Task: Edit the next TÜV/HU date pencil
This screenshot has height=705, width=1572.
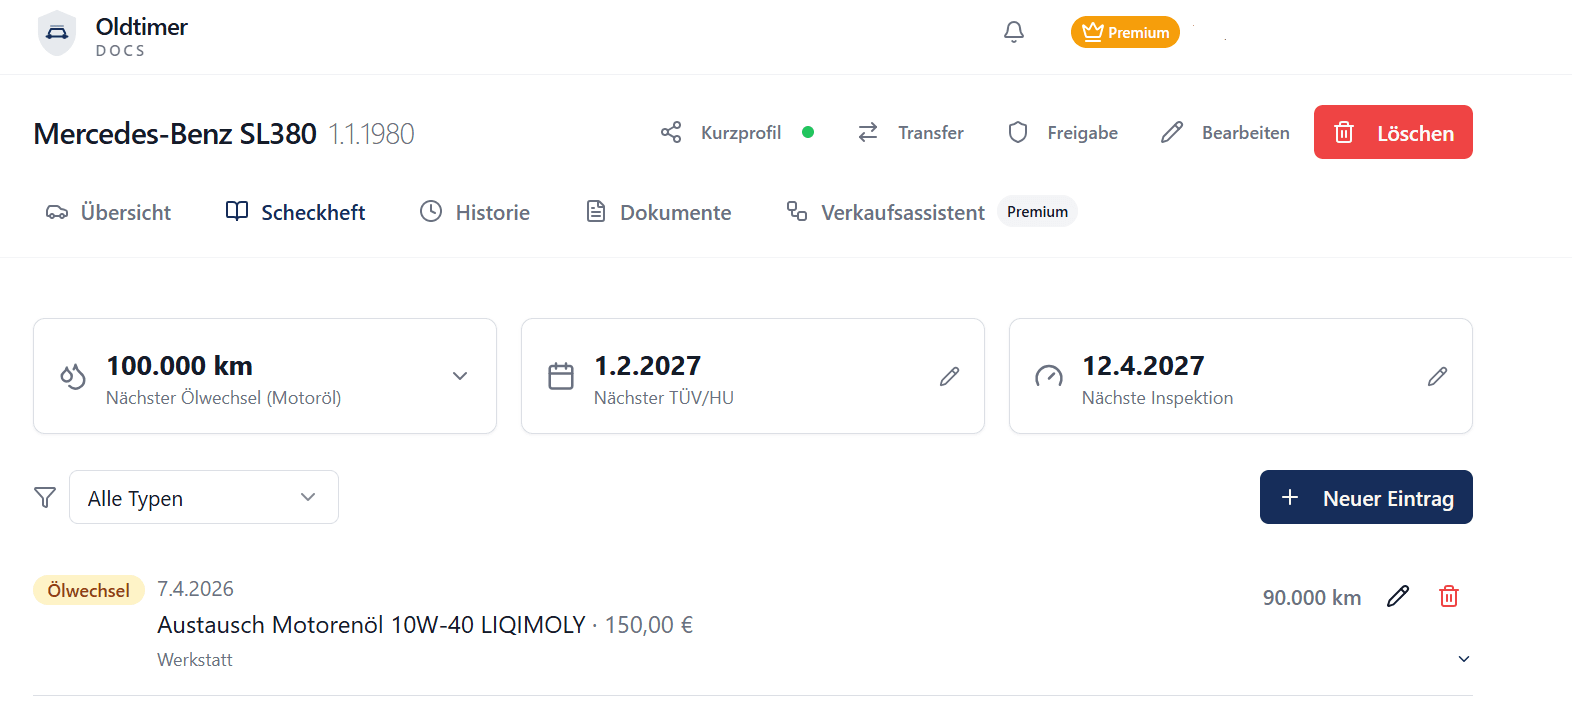Action: pos(950,376)
